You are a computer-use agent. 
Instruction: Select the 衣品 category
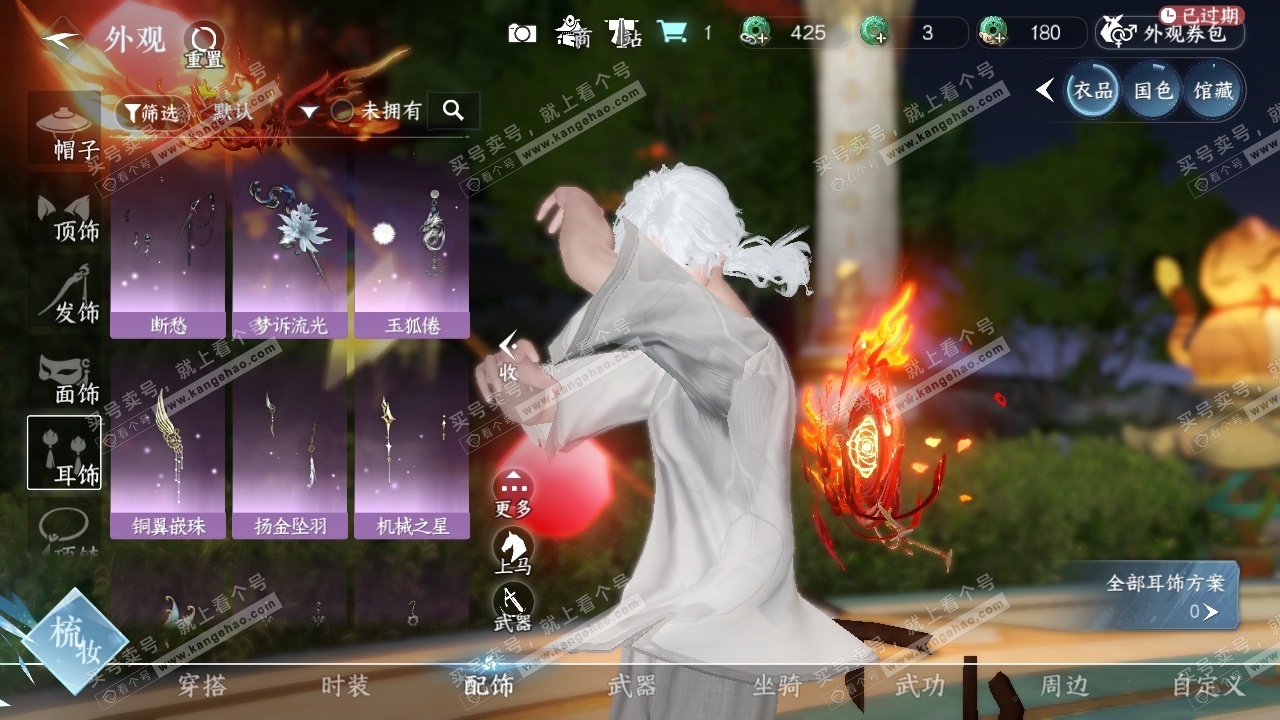[x=1092, y=91]
